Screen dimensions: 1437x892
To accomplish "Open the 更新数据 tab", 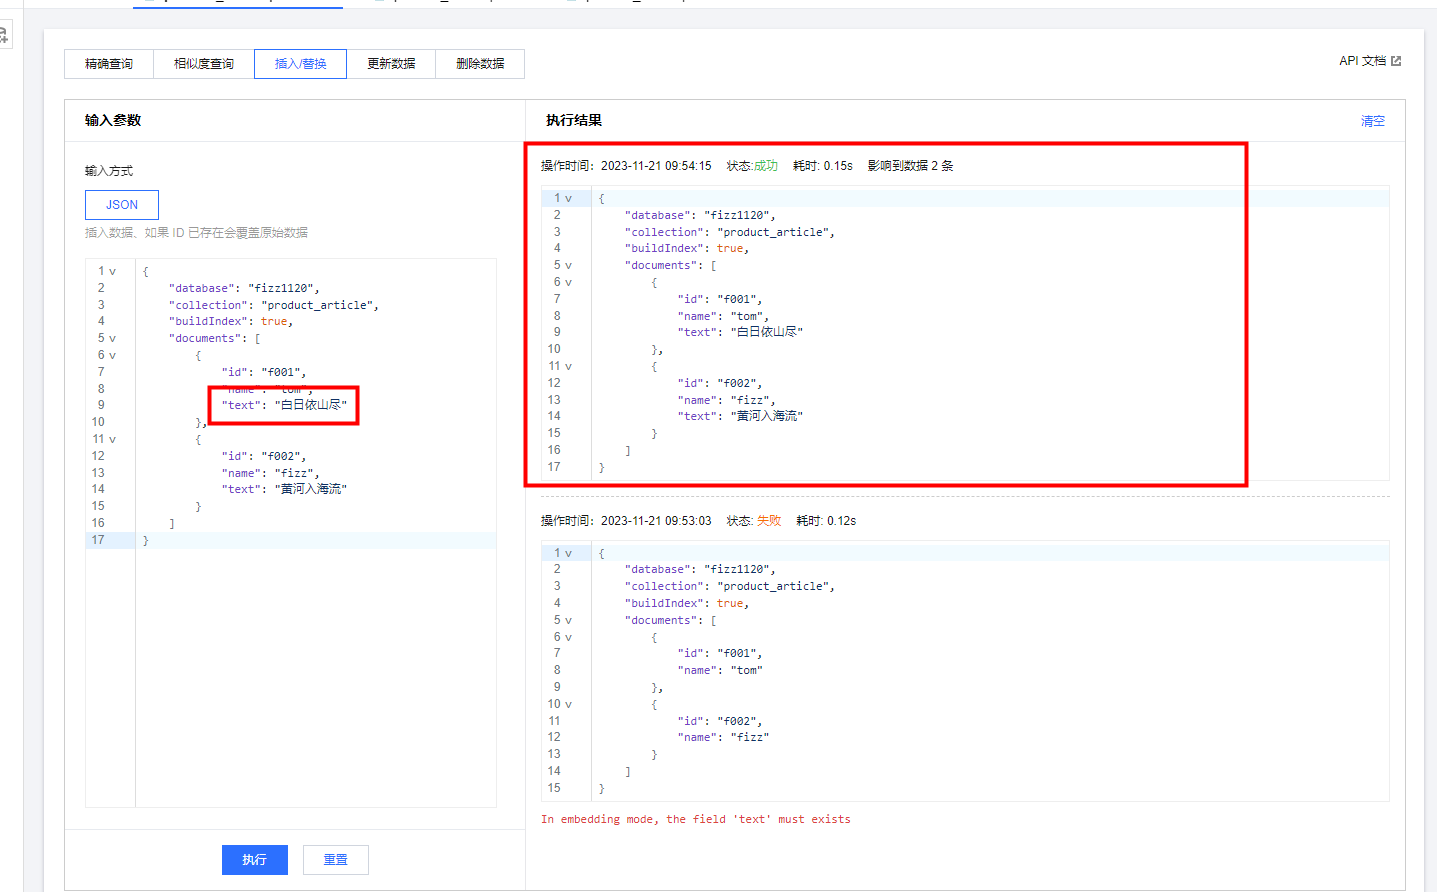I will pyautogui.click(x=391, y=64).
